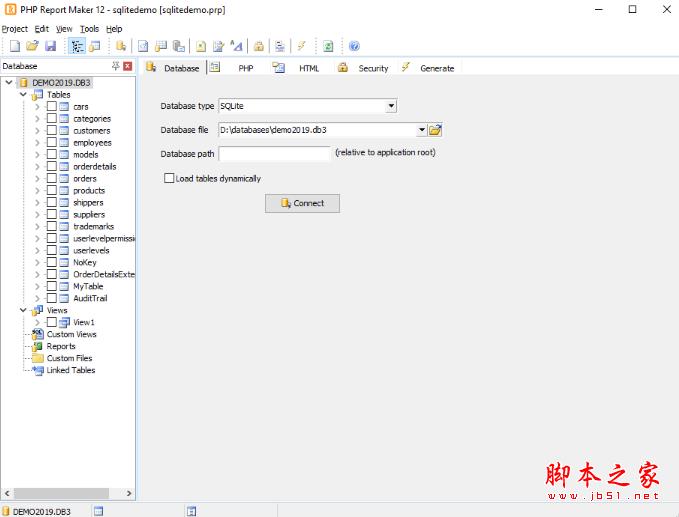The image size is (679, 517).
Task: Check the cars table checkbox
Action: [52, 106]
